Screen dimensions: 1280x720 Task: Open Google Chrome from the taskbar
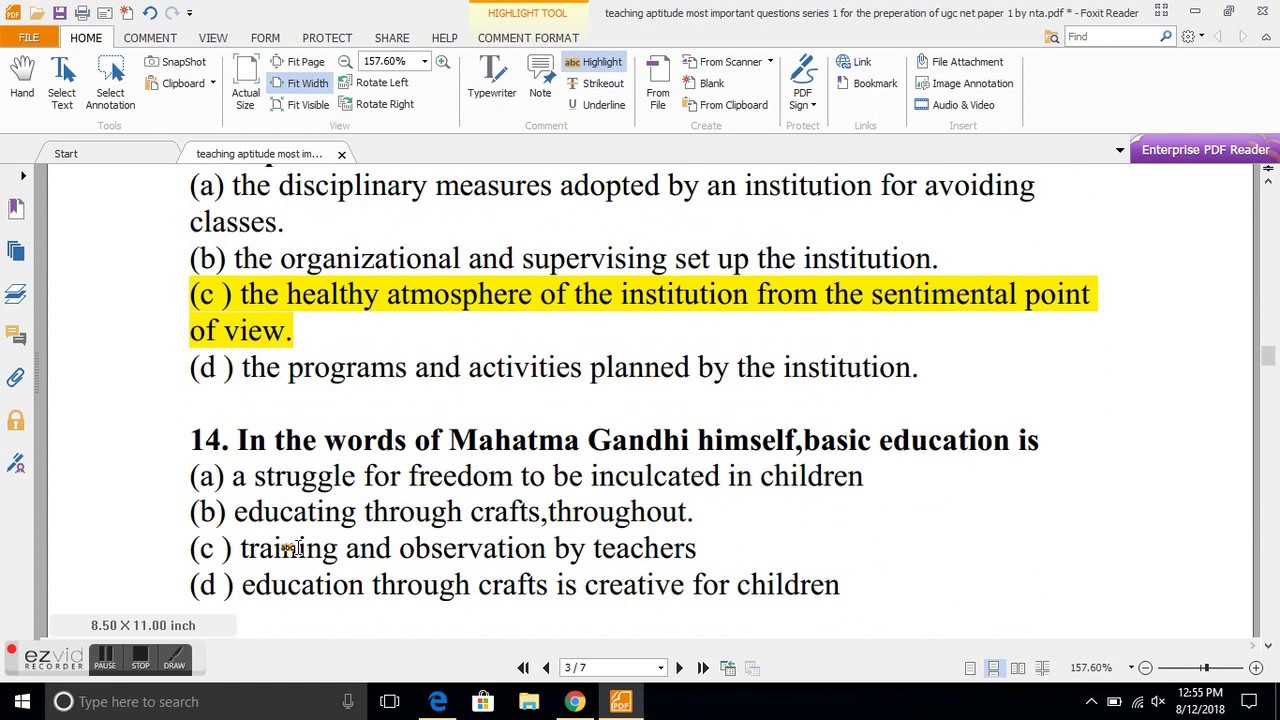pos(574,702)
